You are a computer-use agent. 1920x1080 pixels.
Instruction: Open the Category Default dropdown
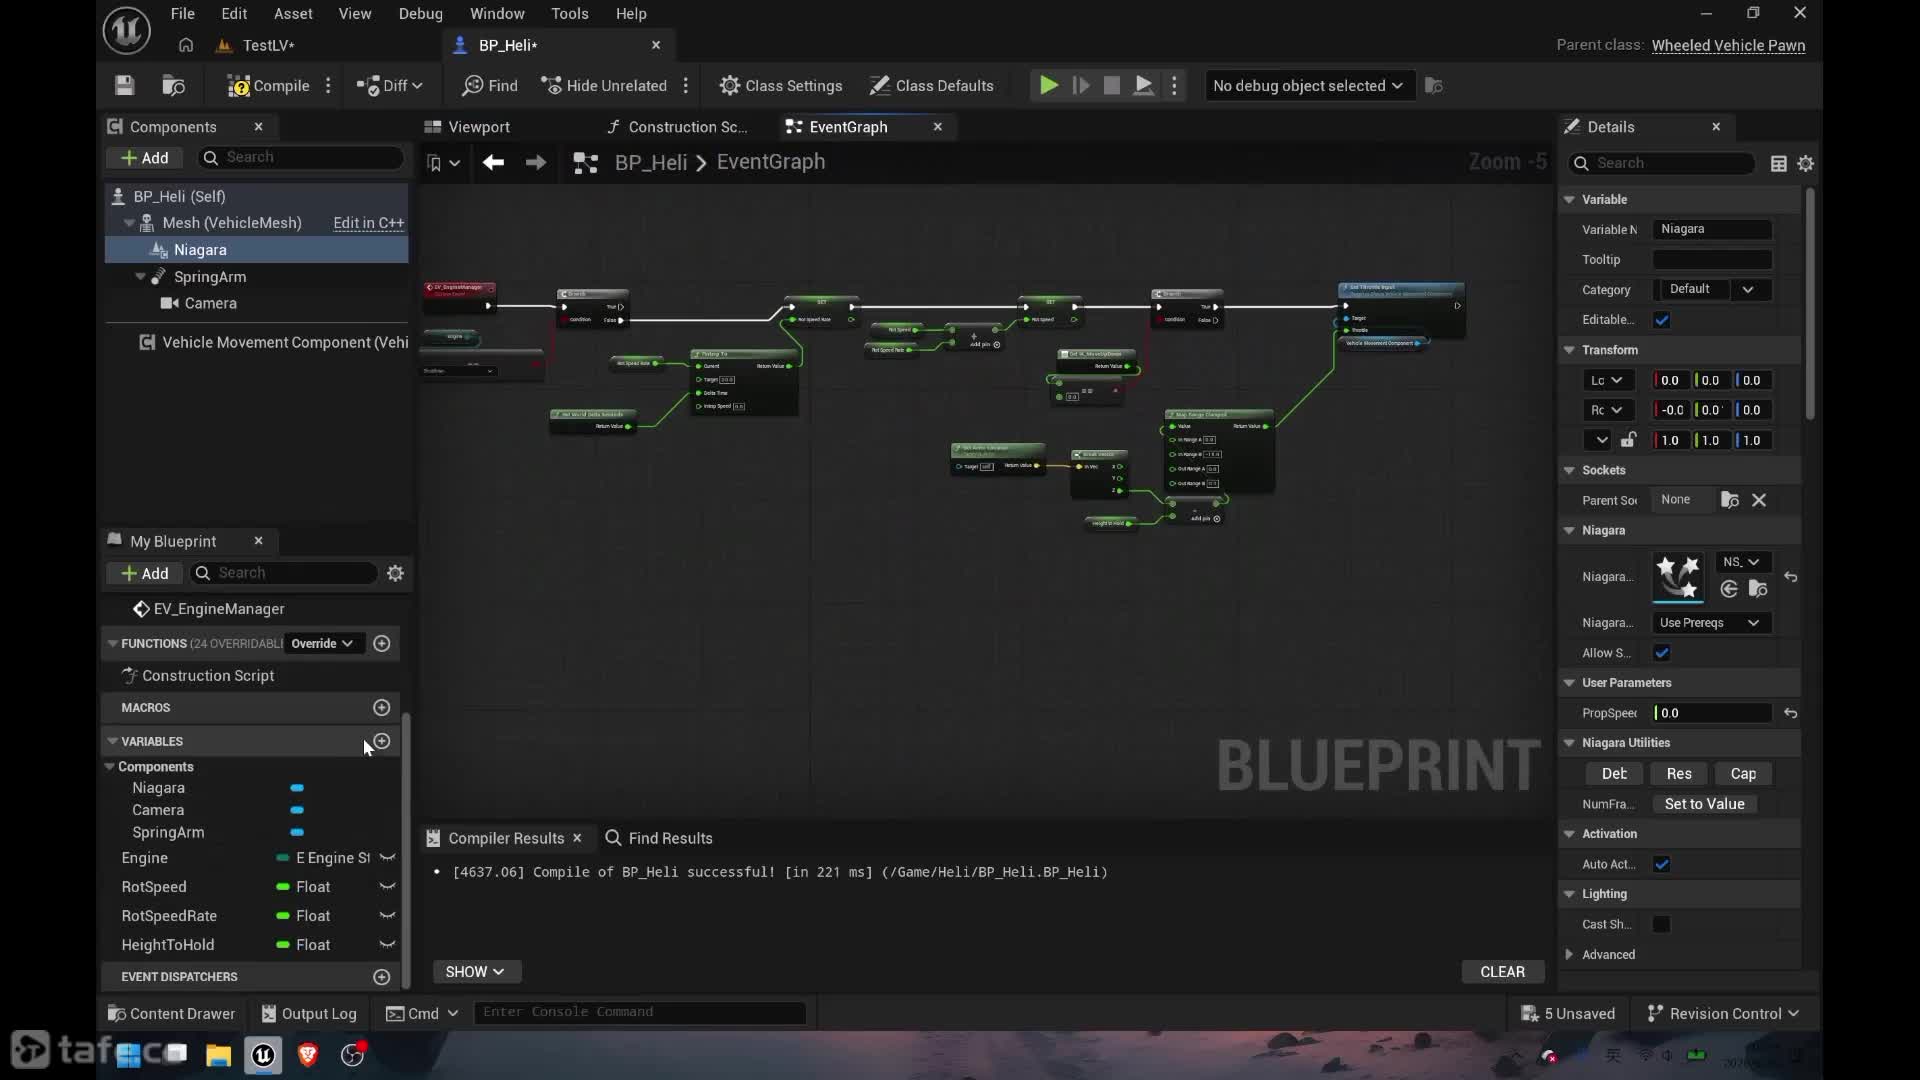[1713, 289]
